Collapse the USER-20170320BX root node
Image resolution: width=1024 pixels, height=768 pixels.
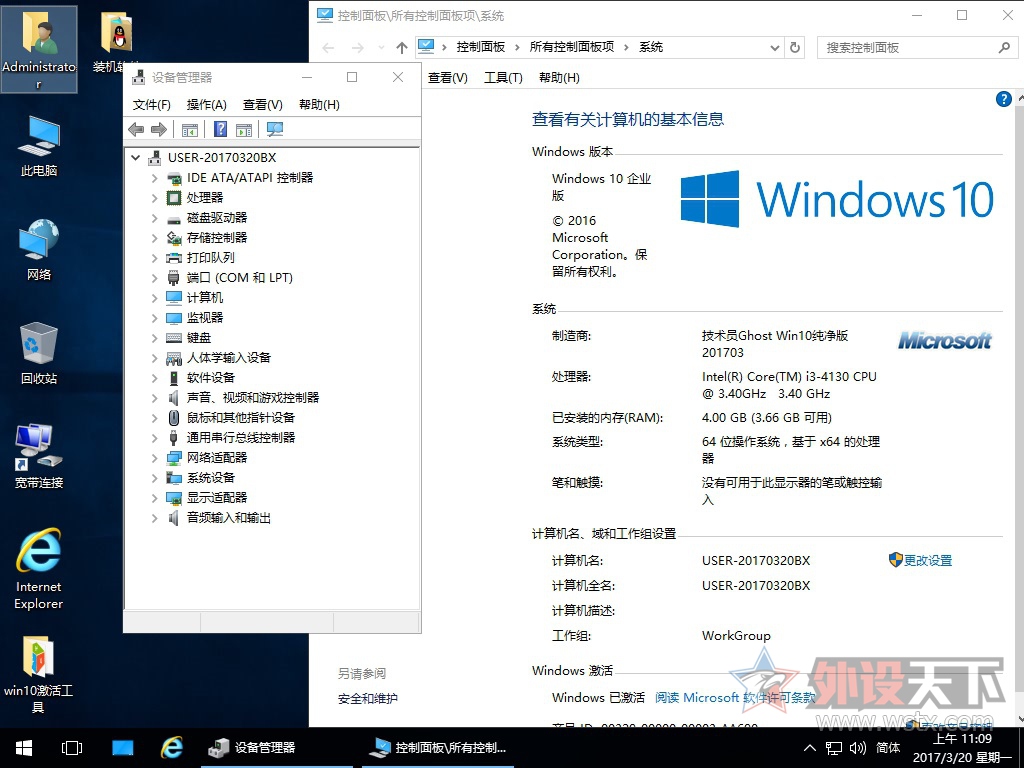coord(135,157)
